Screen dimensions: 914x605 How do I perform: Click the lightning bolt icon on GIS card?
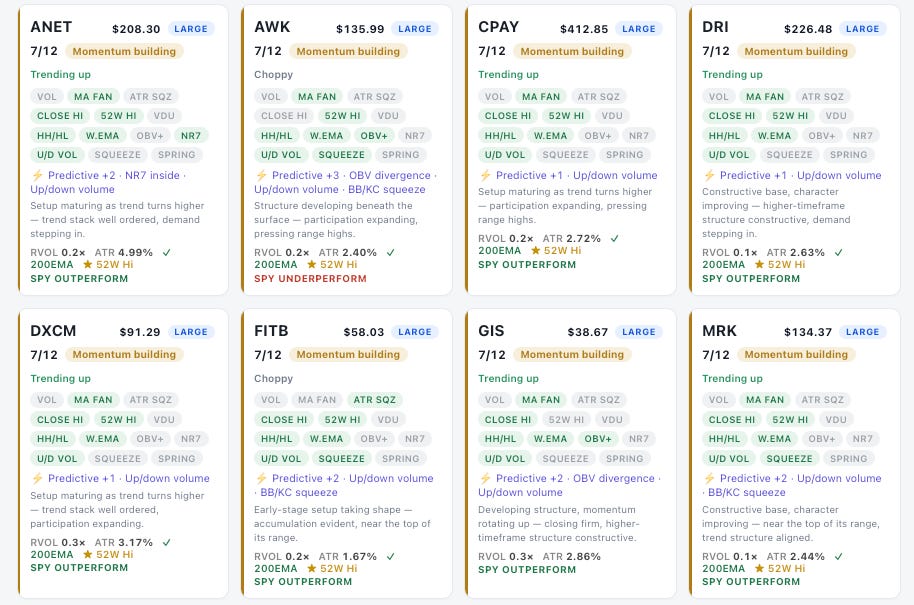click(485, 479)
